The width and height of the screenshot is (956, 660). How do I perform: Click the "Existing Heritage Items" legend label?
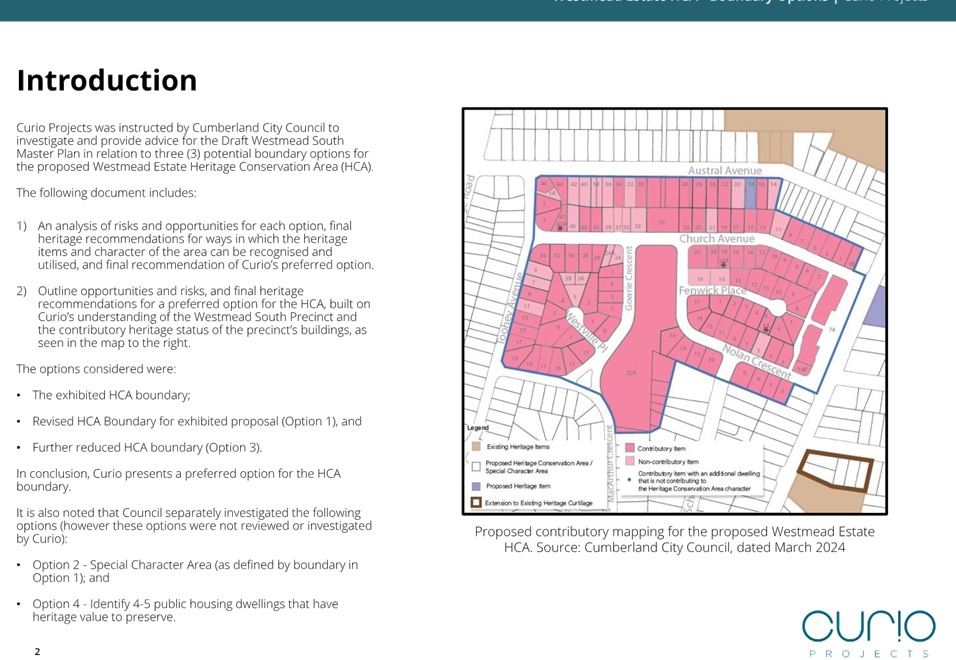(x=518, y=447)
